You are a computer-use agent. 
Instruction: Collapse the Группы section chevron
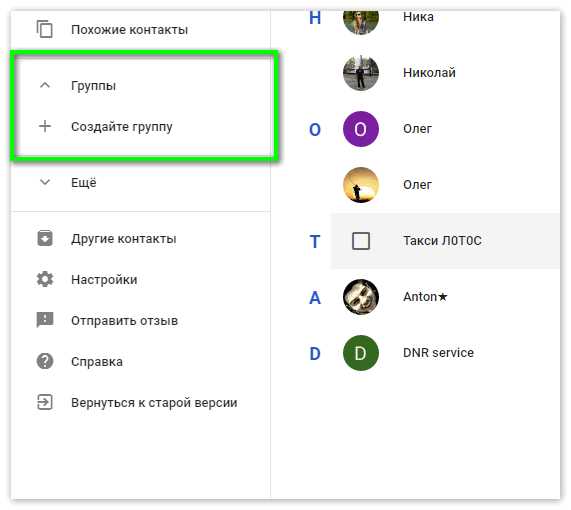[45, 86]
